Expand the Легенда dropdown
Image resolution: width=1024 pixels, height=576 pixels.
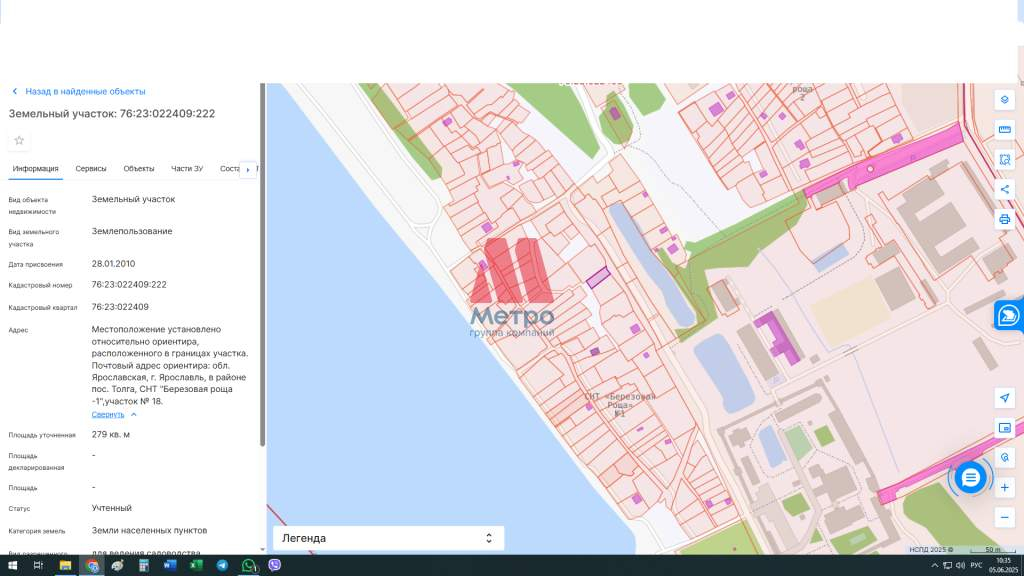(388, 538)
